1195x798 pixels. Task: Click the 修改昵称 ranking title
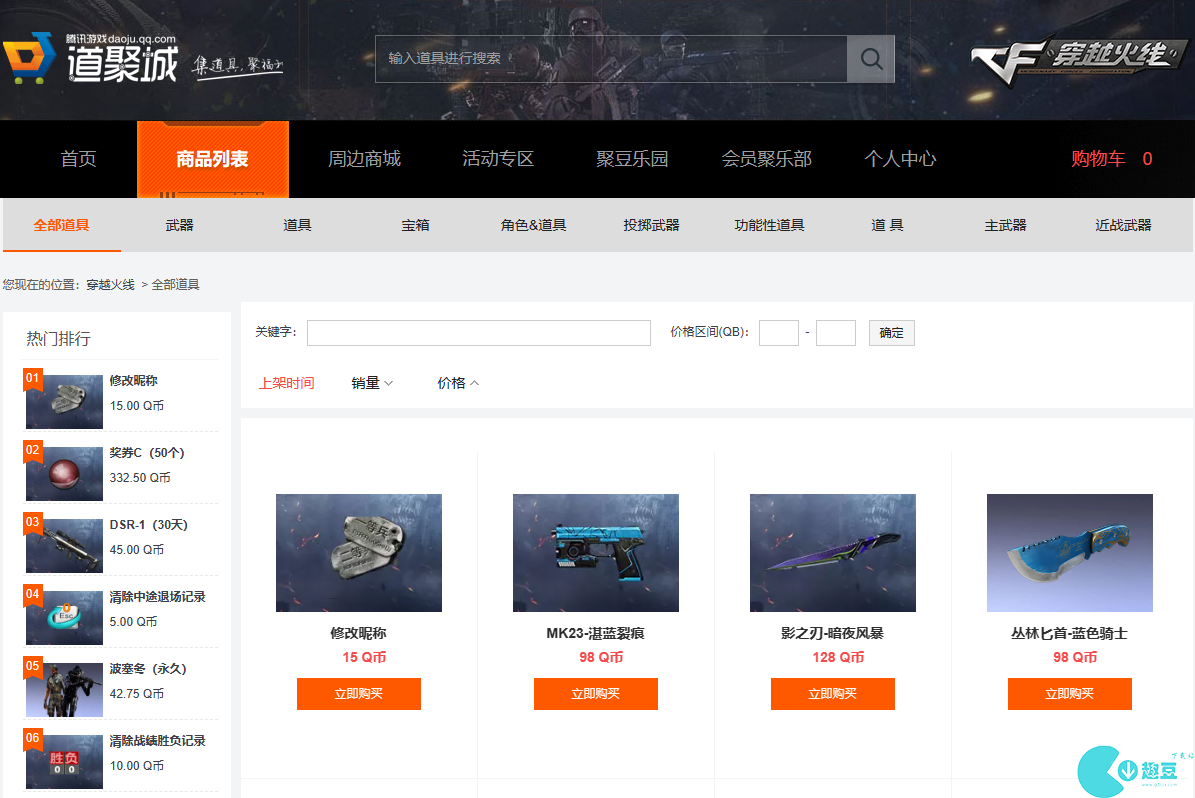coord(133,380)
